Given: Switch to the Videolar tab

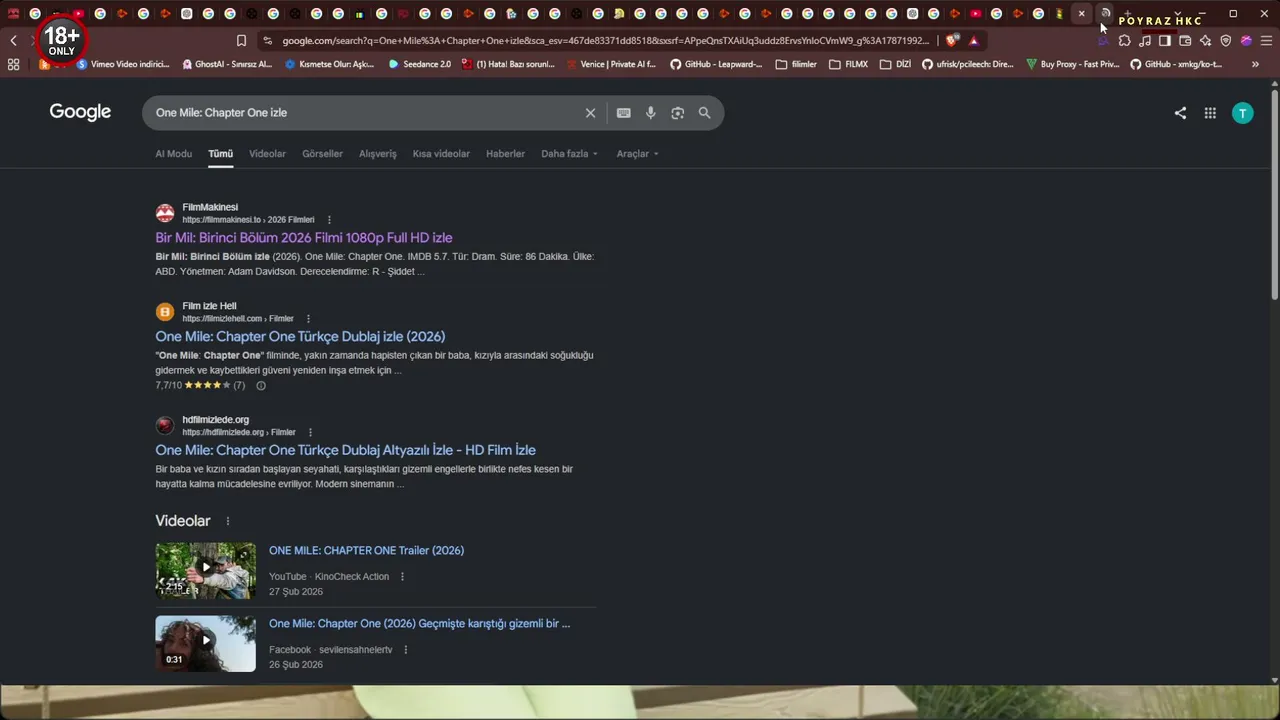Looking at the screenshot, I should tap(267, 154).
